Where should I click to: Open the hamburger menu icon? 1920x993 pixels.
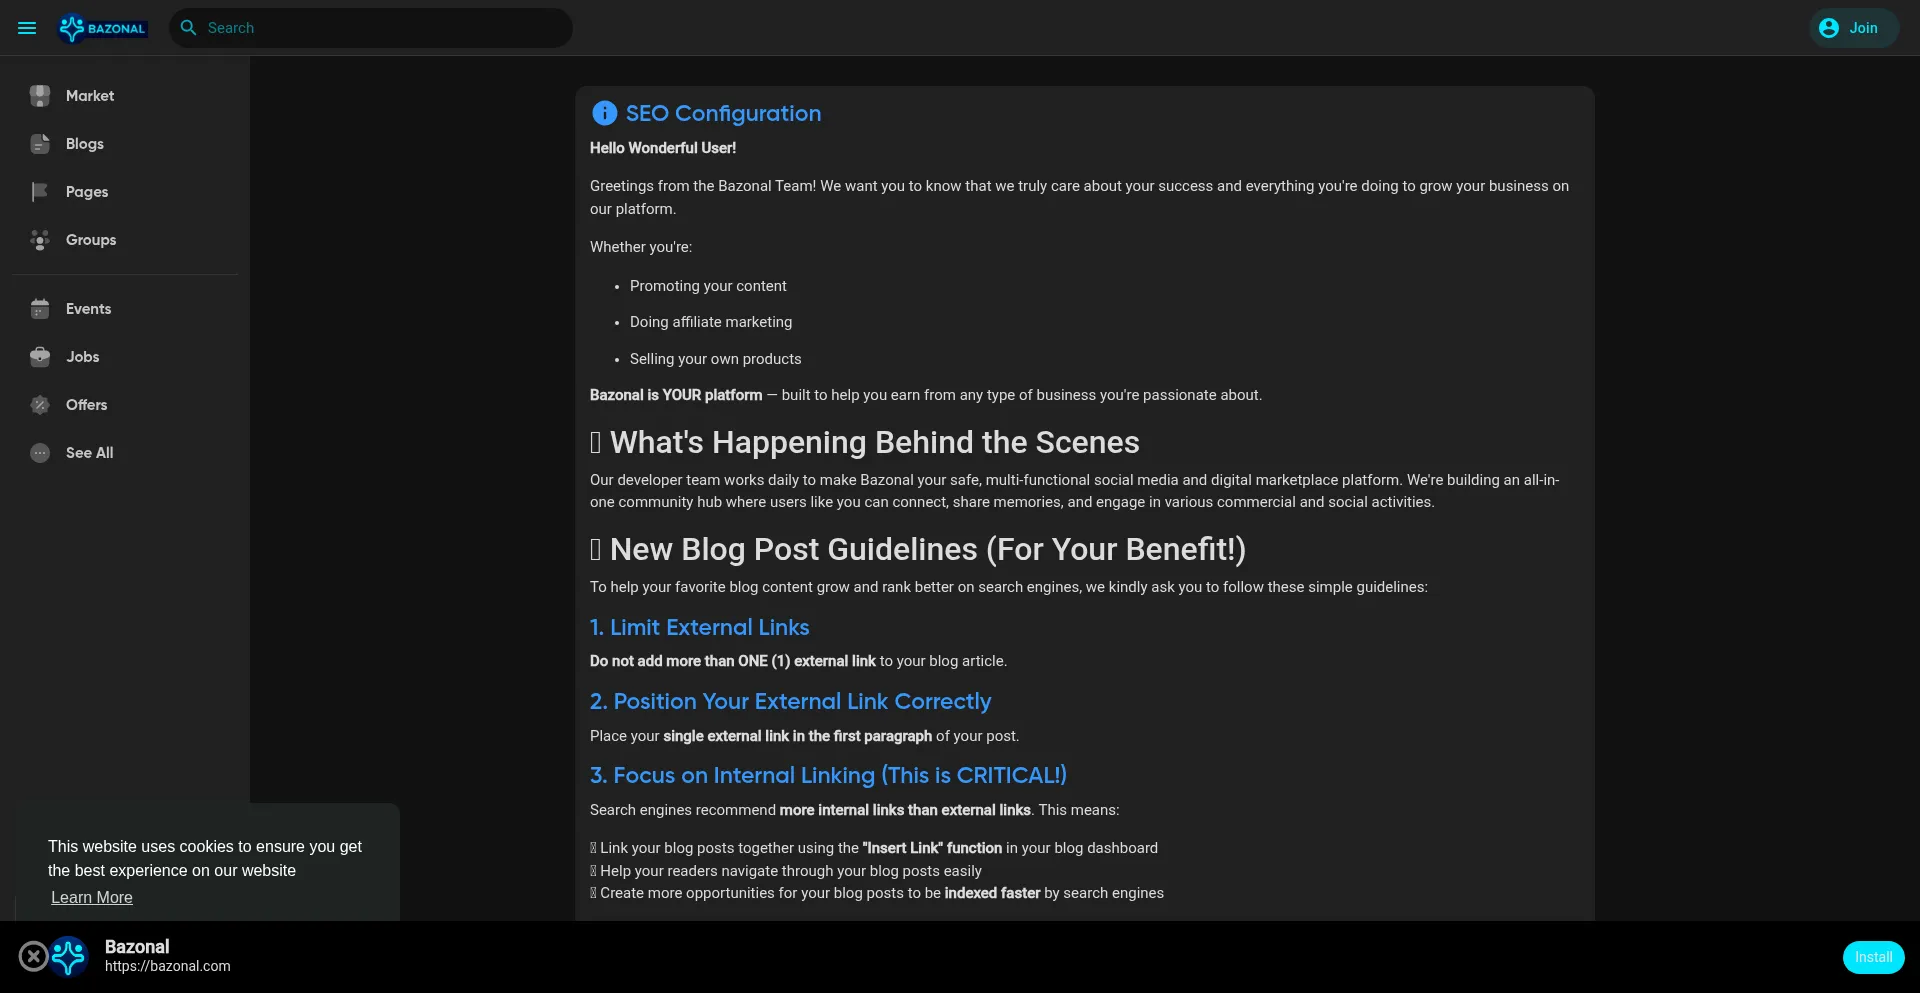click(x=27, y=28)
